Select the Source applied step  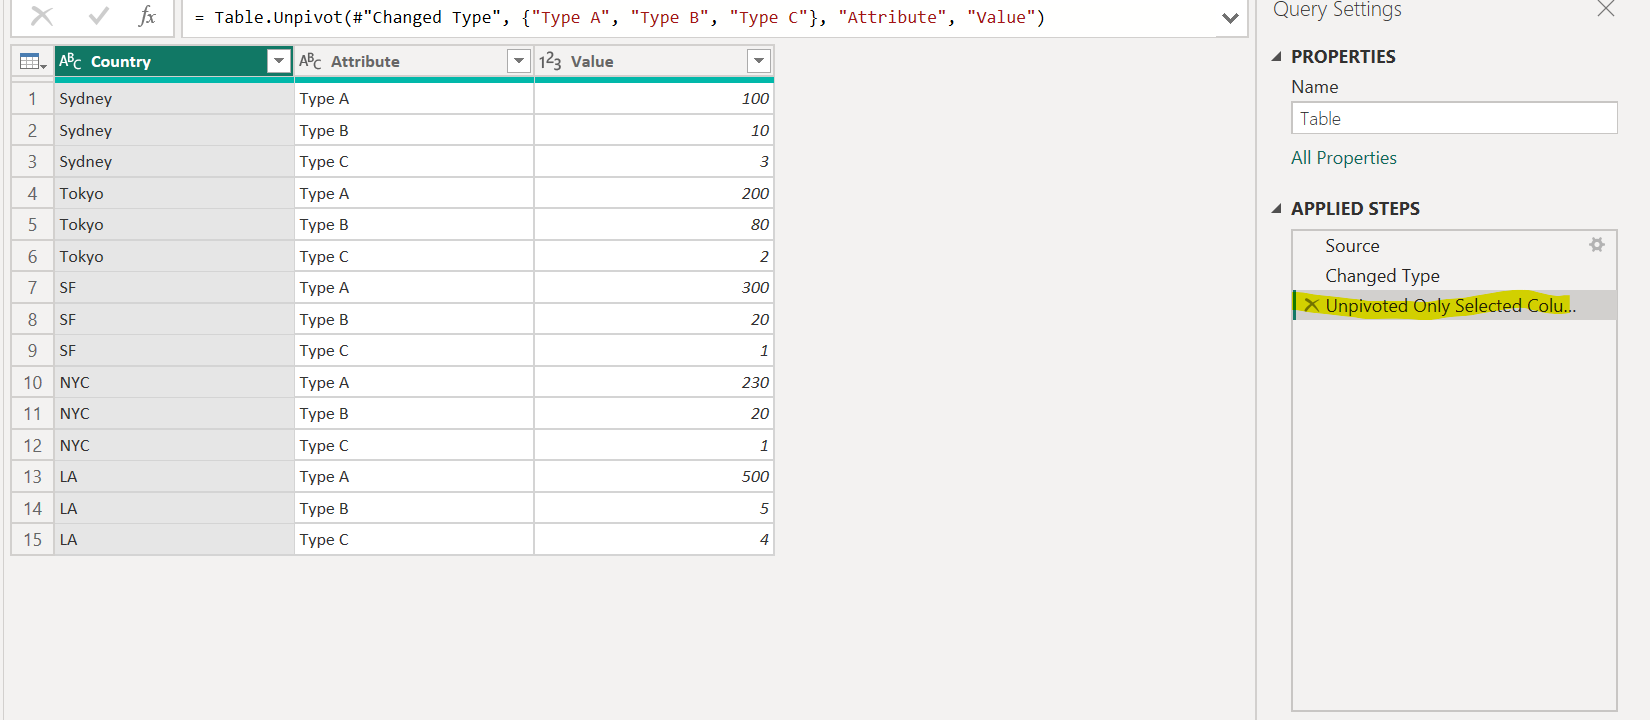tap(1454, 246)
